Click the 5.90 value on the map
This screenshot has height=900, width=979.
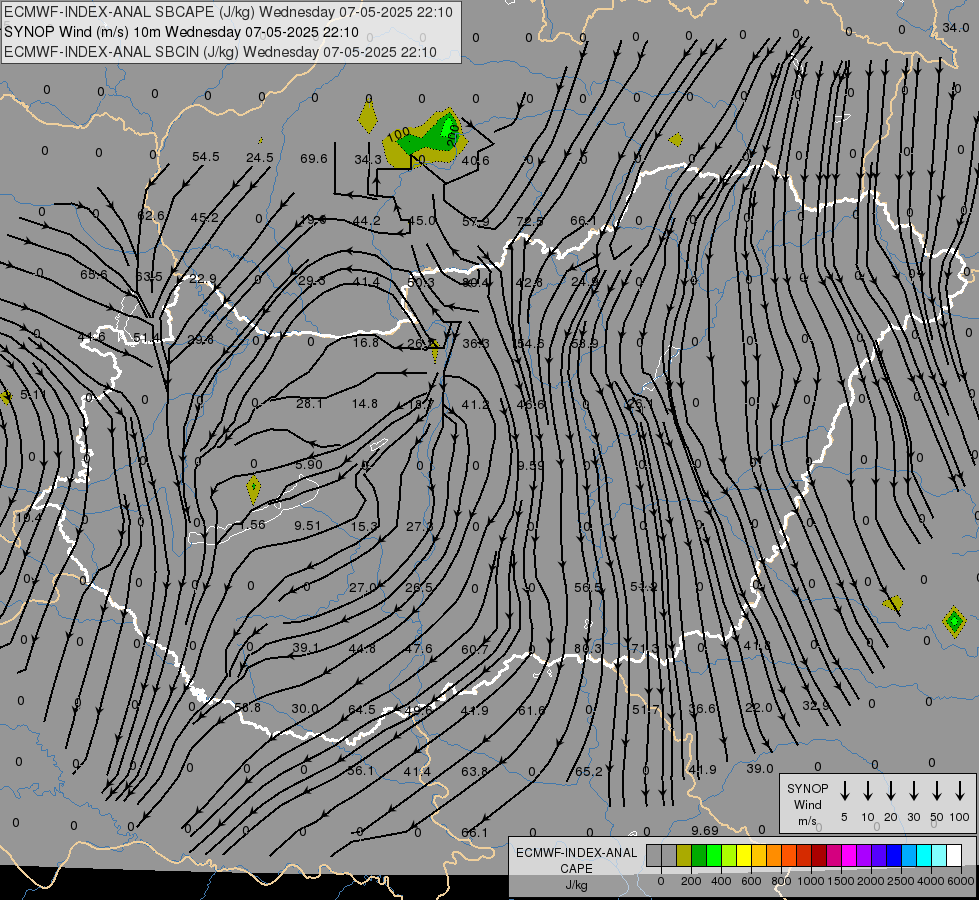(x=308, y=464)
